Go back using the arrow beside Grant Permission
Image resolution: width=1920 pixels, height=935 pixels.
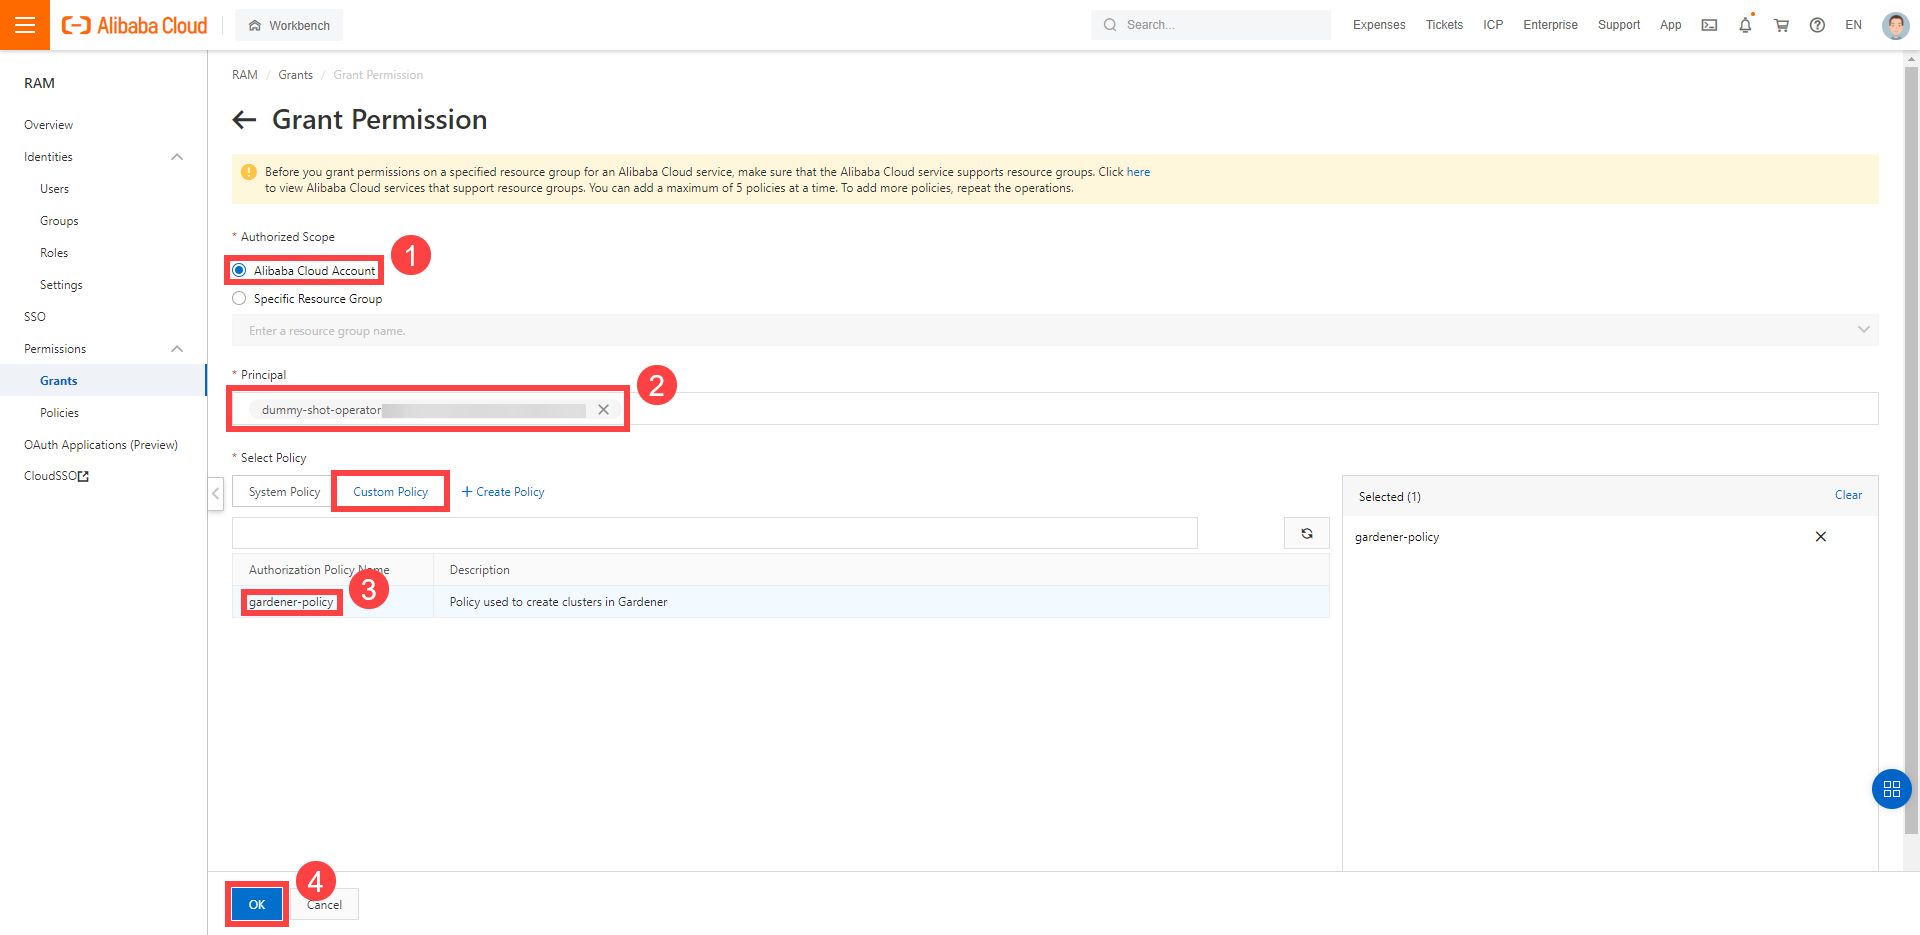click(x=244, y=120)
